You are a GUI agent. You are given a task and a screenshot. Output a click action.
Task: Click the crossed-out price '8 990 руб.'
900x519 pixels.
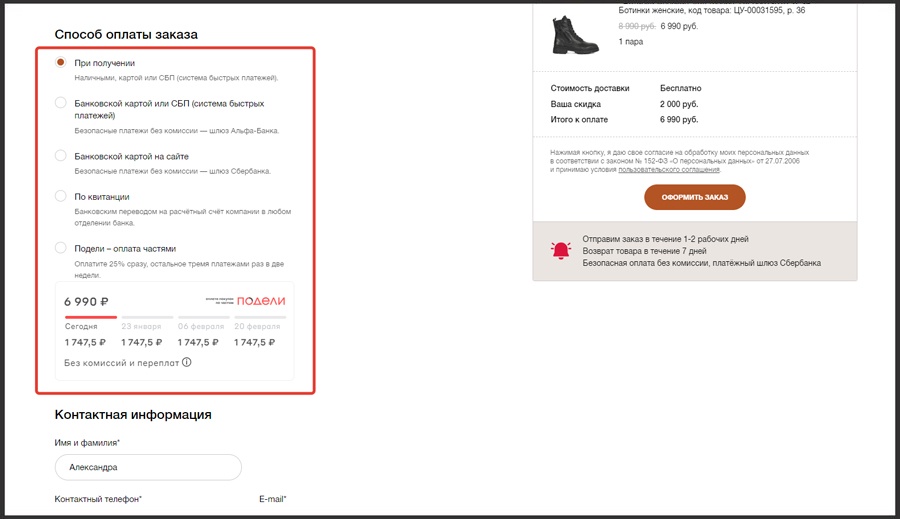(638, 26)
